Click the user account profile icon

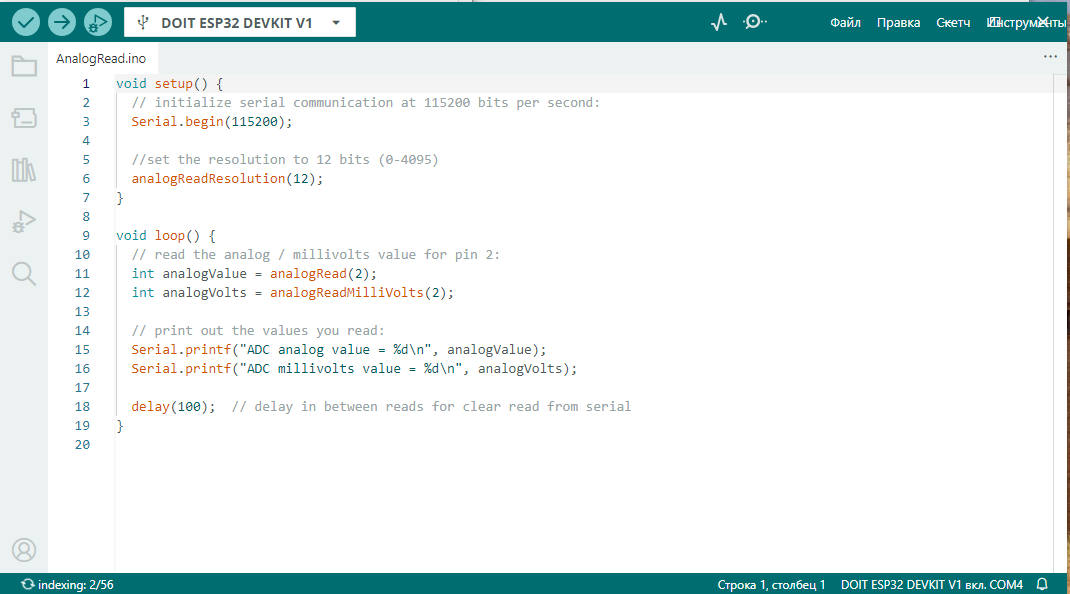click(x=24, y=549)
